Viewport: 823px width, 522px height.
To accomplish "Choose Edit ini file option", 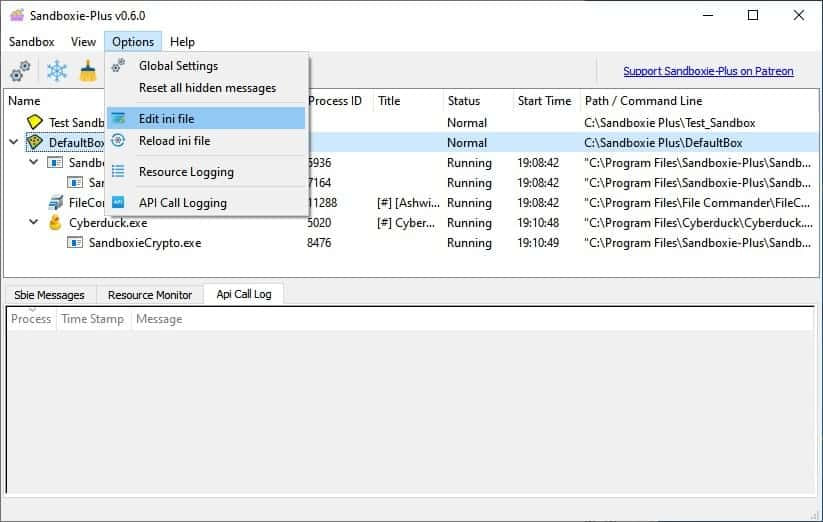I will pyautogui.click(x=206, y=119).
